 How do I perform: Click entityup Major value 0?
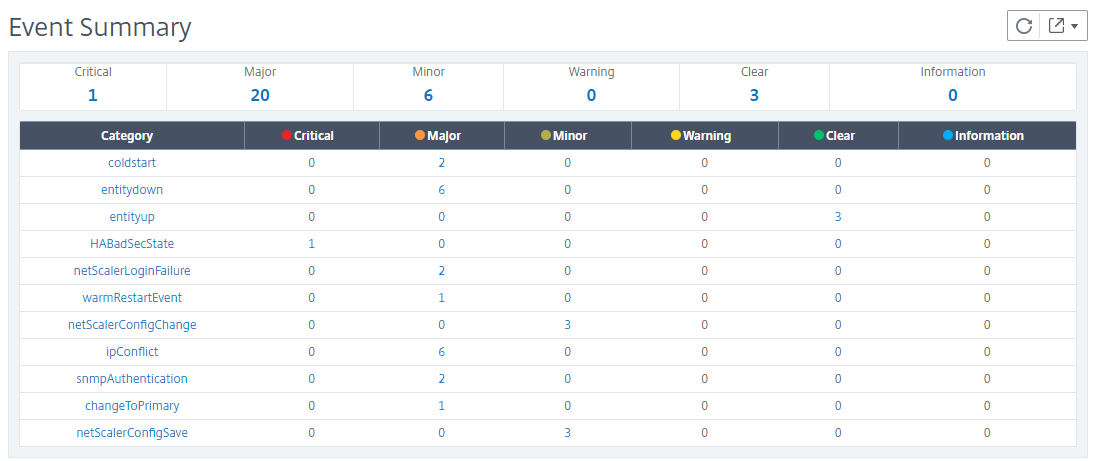click(x=441, y=217)
